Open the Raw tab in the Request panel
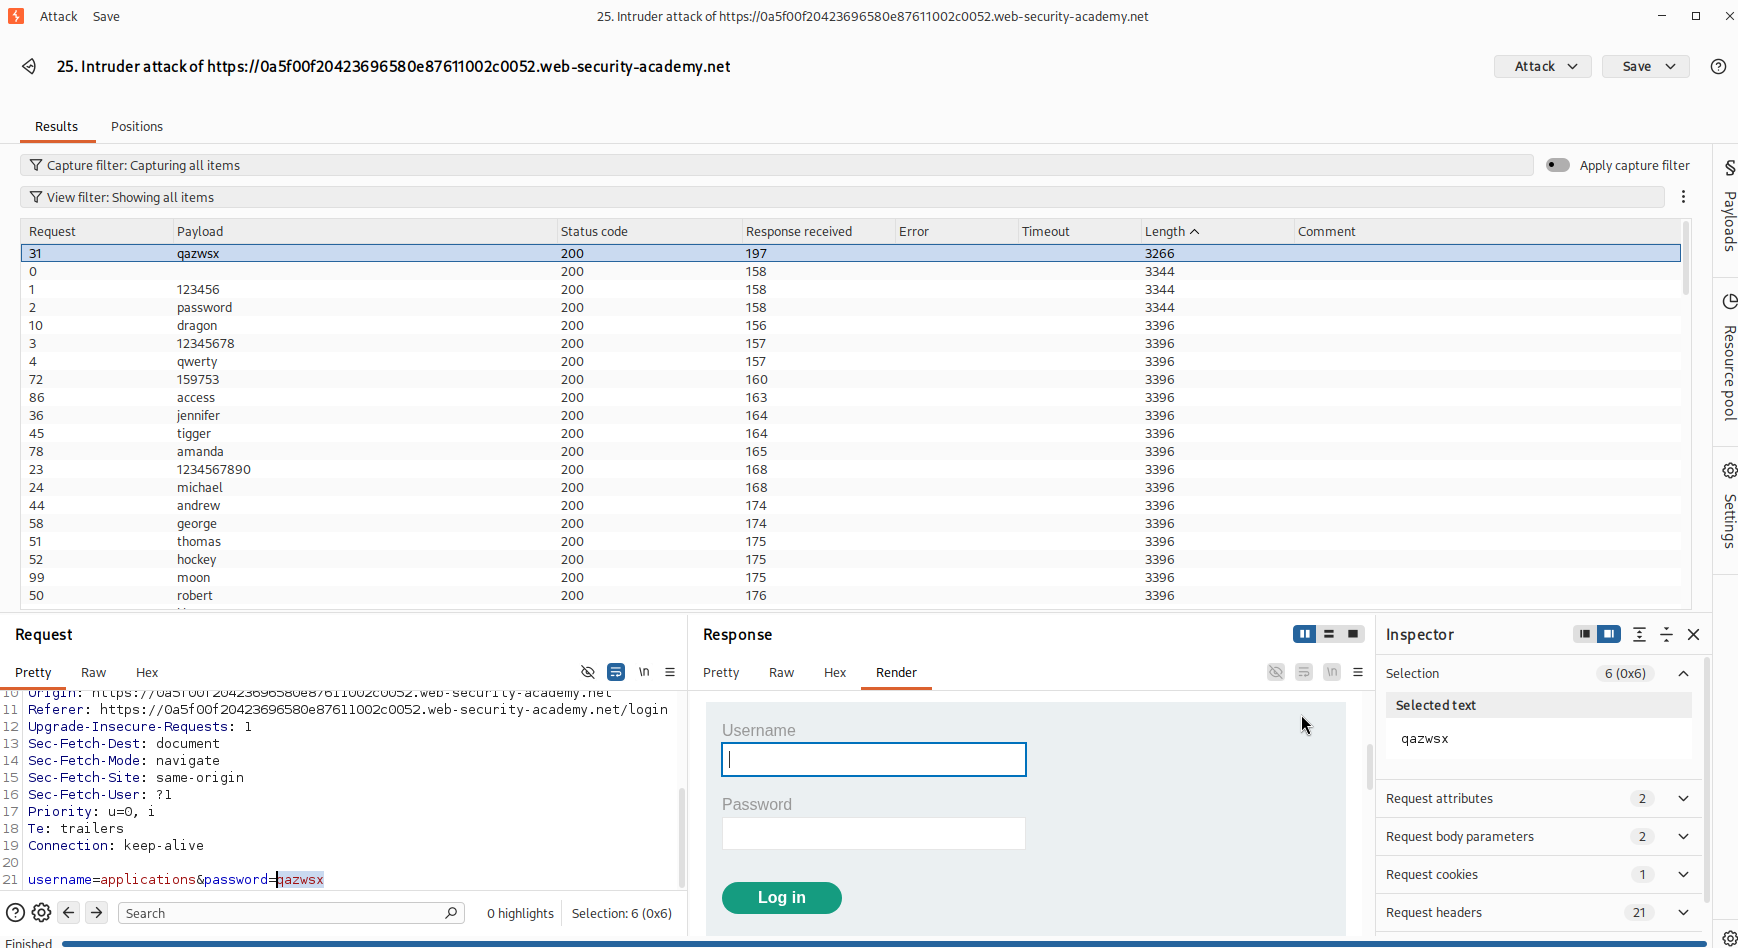Viewport: 1738px width, 948px height. (x=93, y=672)
